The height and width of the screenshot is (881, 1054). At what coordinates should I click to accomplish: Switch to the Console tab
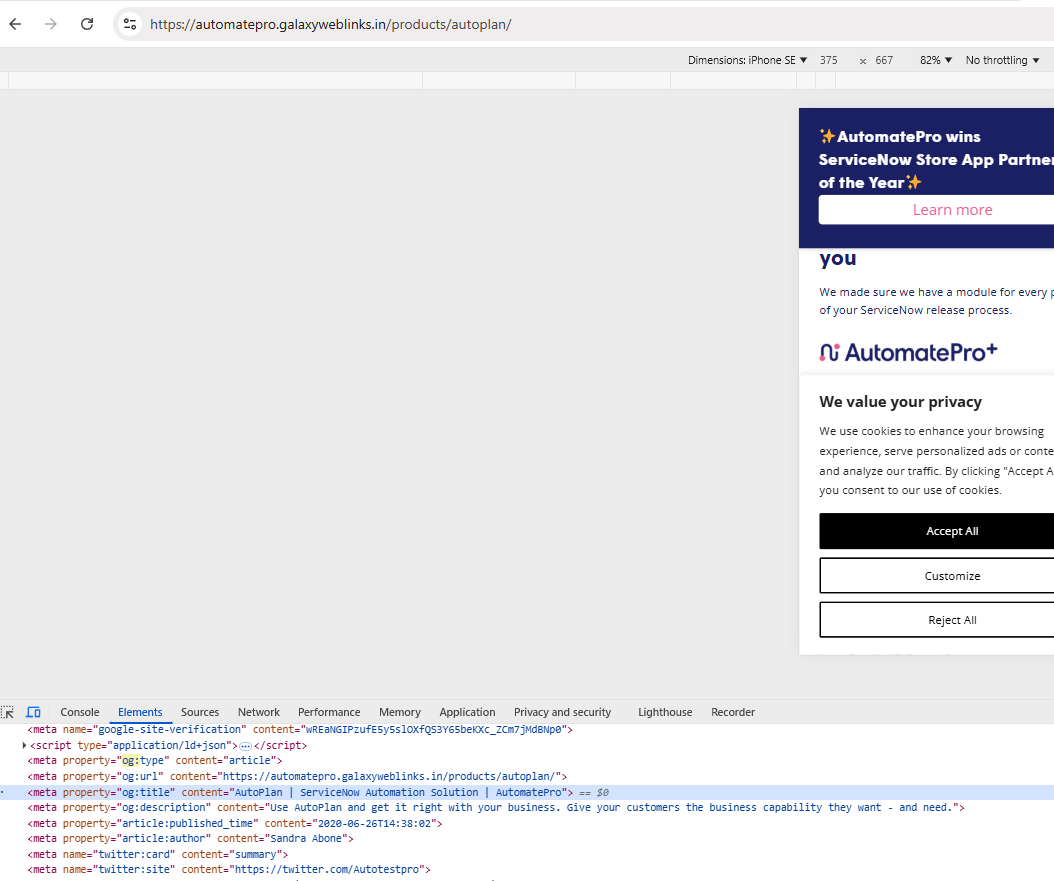tap(80, 712)
